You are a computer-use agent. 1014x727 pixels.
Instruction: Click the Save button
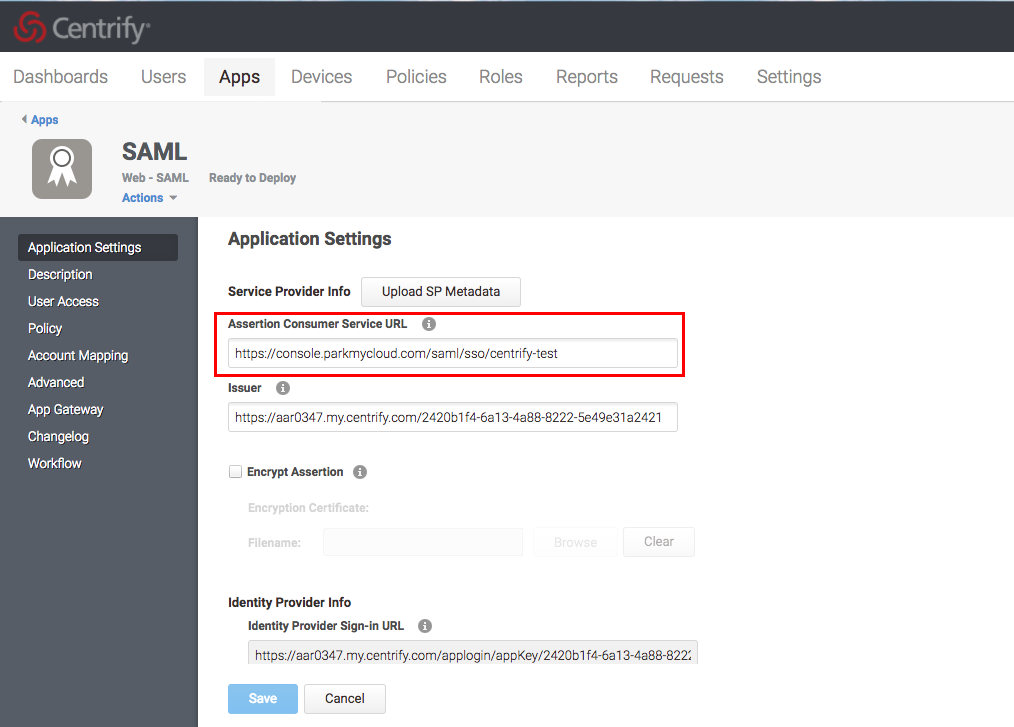(x=263, y=699)
